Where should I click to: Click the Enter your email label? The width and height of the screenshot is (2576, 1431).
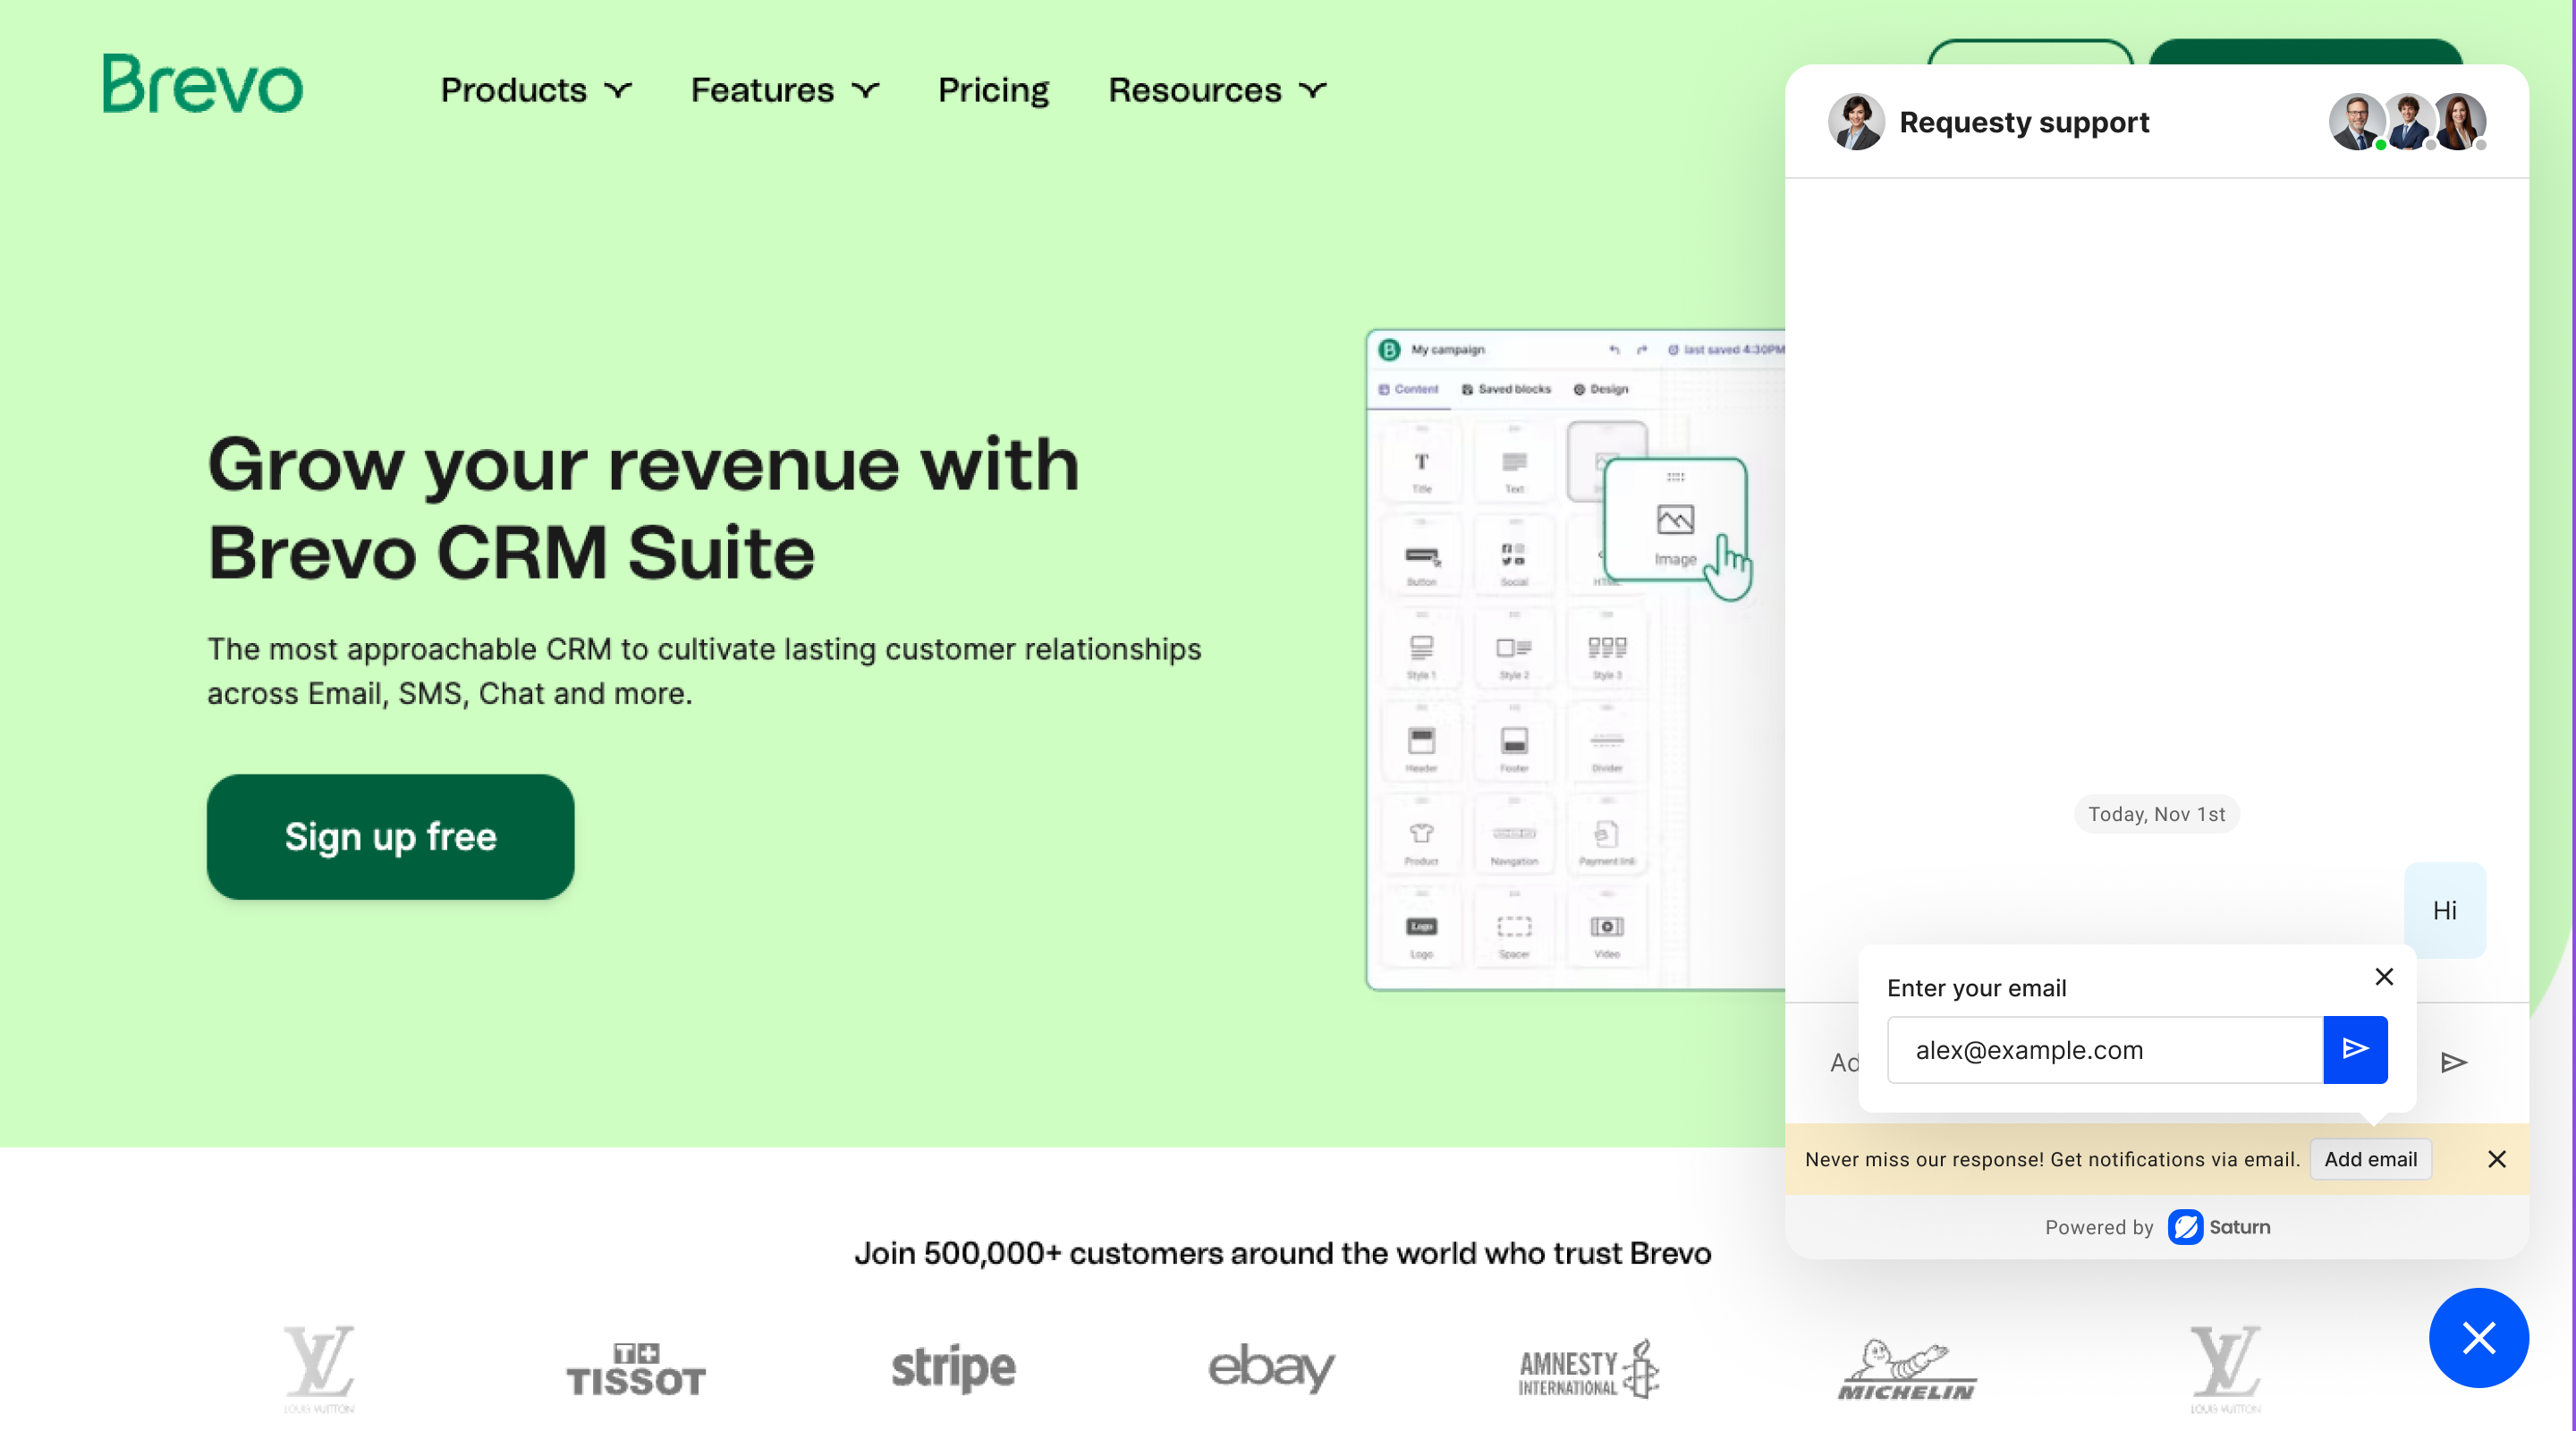point(1976,988)
